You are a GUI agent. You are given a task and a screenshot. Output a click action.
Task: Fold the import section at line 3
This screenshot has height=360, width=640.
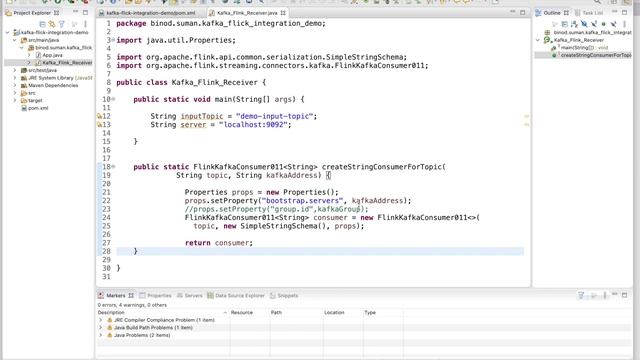(113, 40)
